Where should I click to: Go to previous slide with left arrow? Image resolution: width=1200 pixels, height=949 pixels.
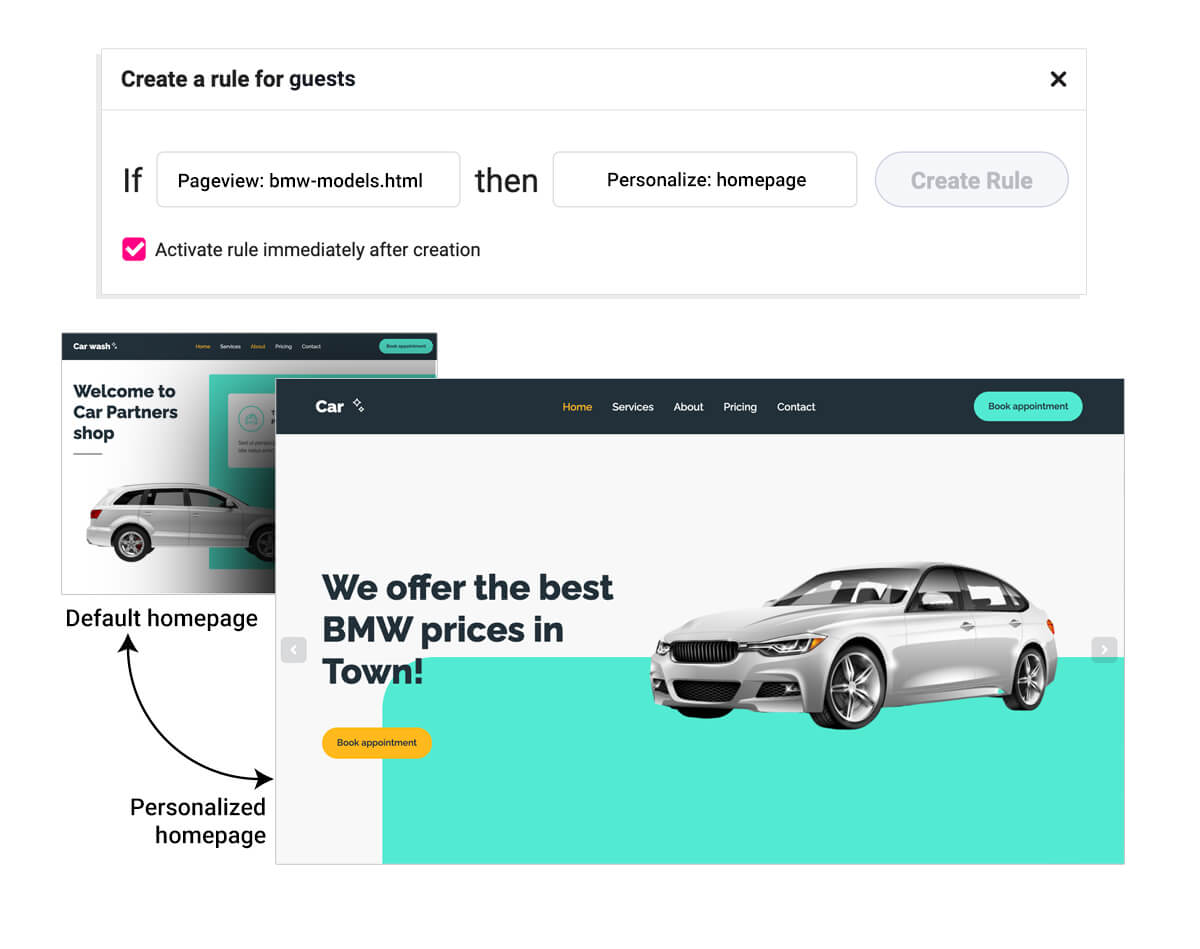(x=293, y=650)
